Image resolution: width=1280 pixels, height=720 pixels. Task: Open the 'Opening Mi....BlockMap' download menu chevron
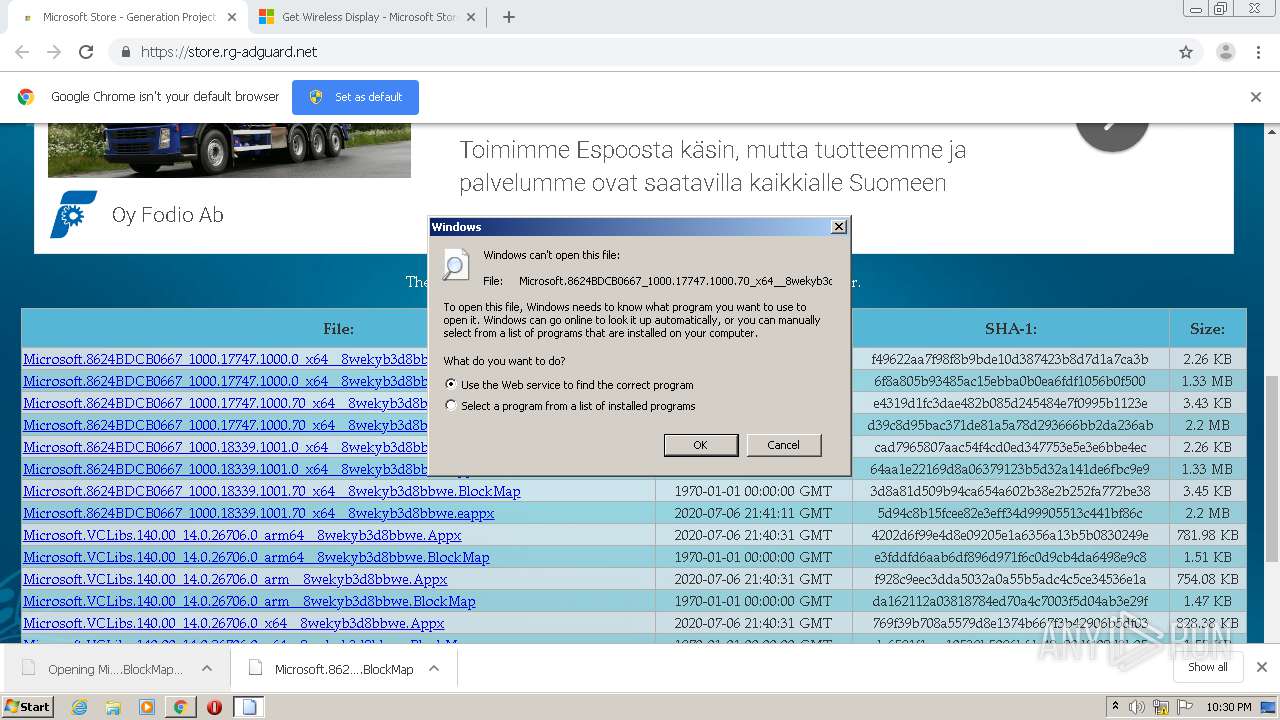pos(207,669)
